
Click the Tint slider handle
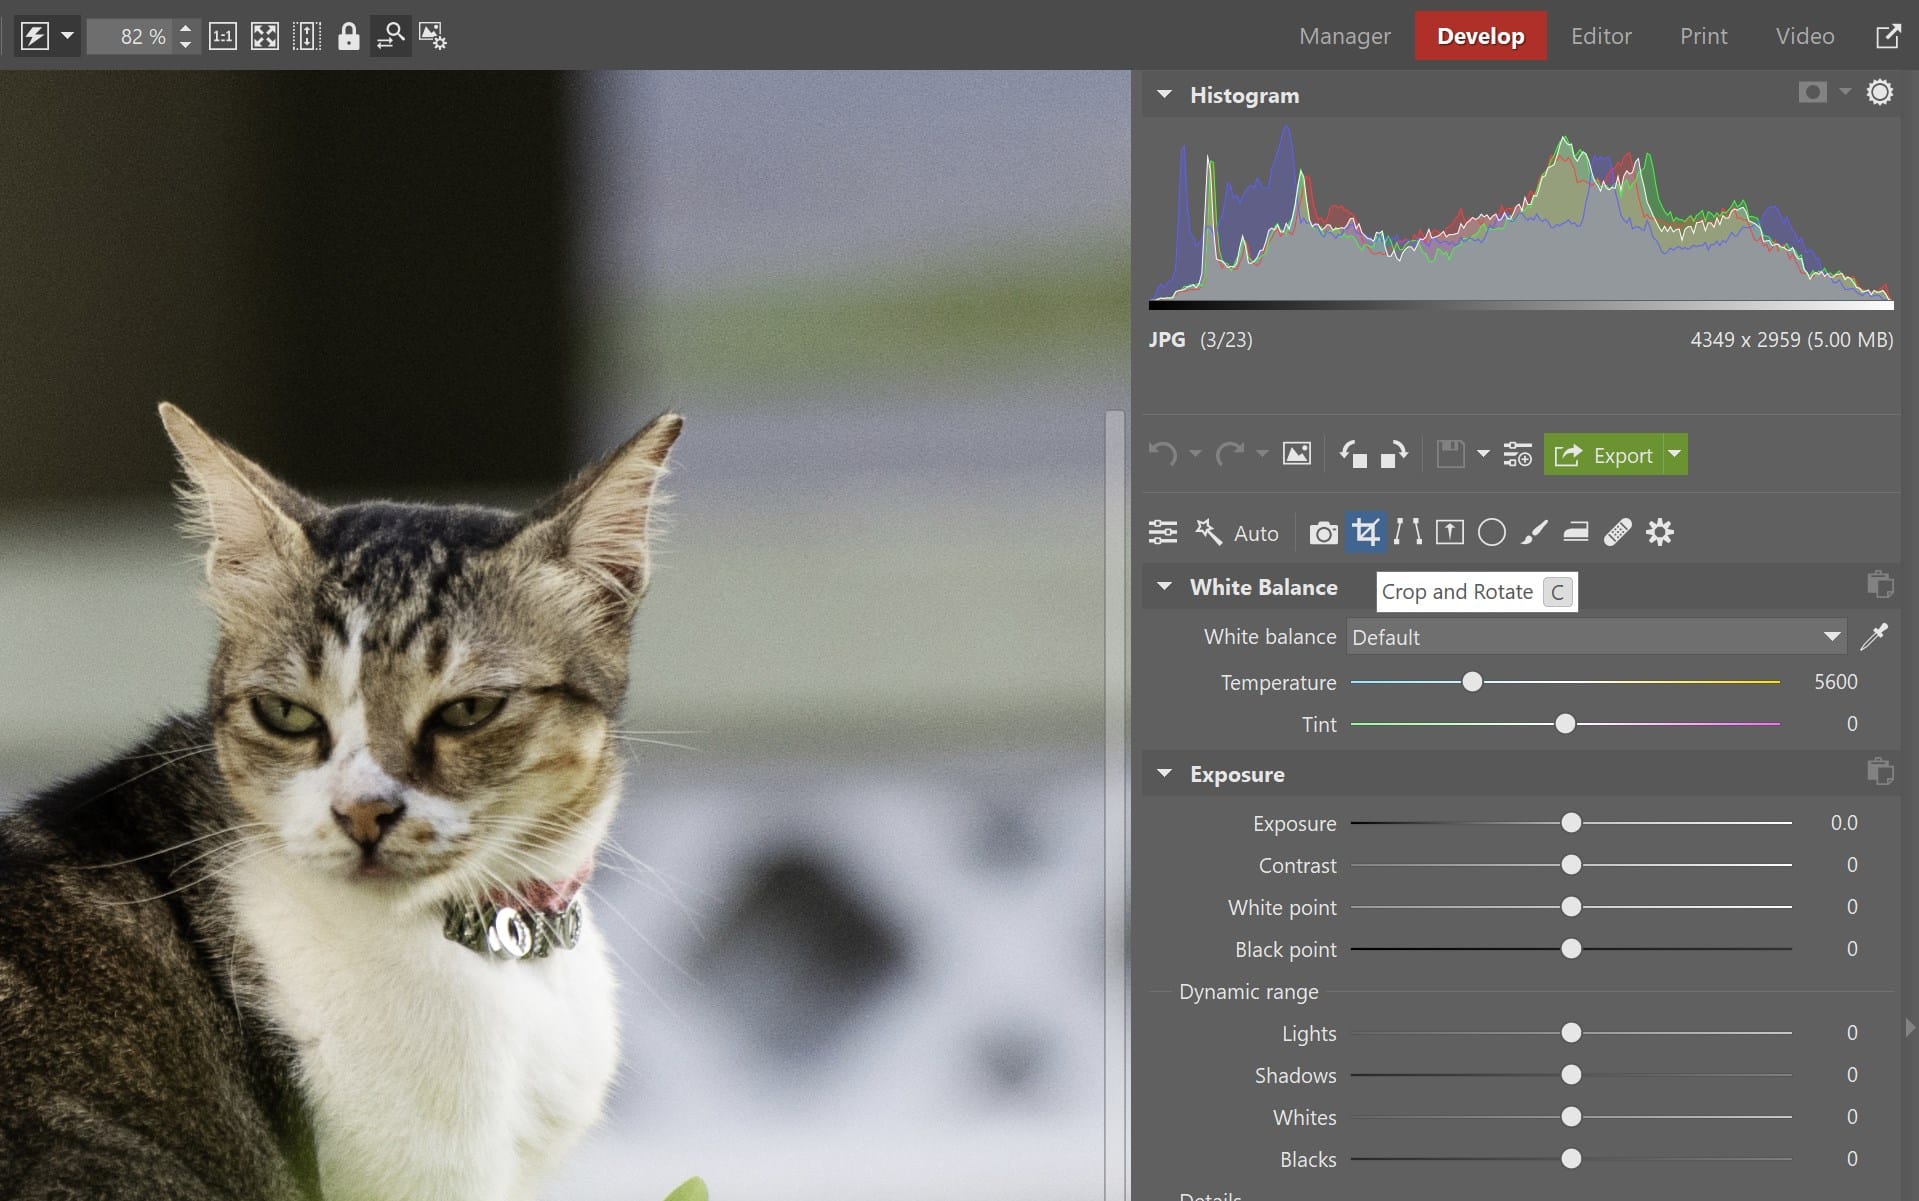point(1565,724)
